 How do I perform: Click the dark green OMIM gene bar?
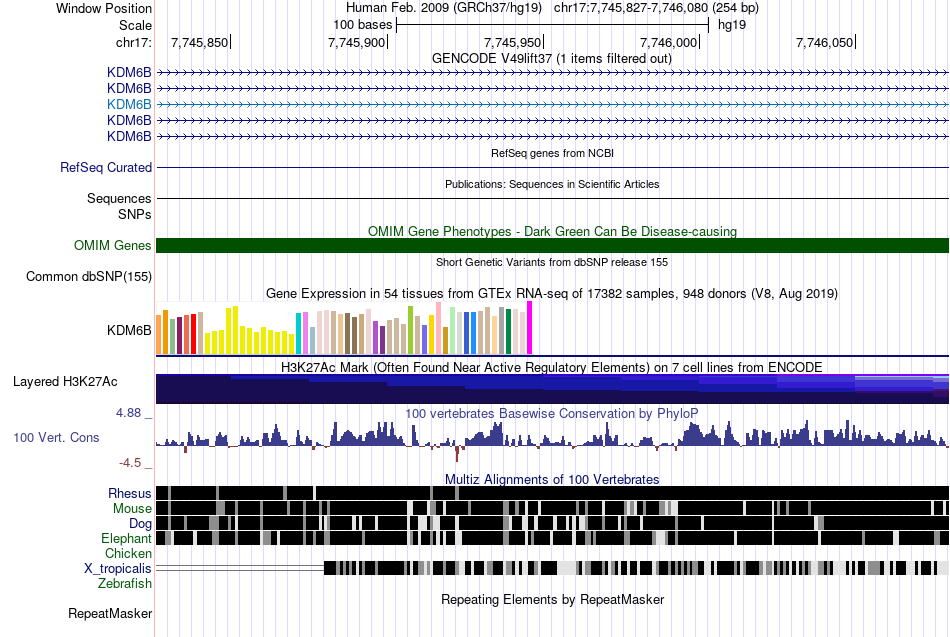(552, 245)
